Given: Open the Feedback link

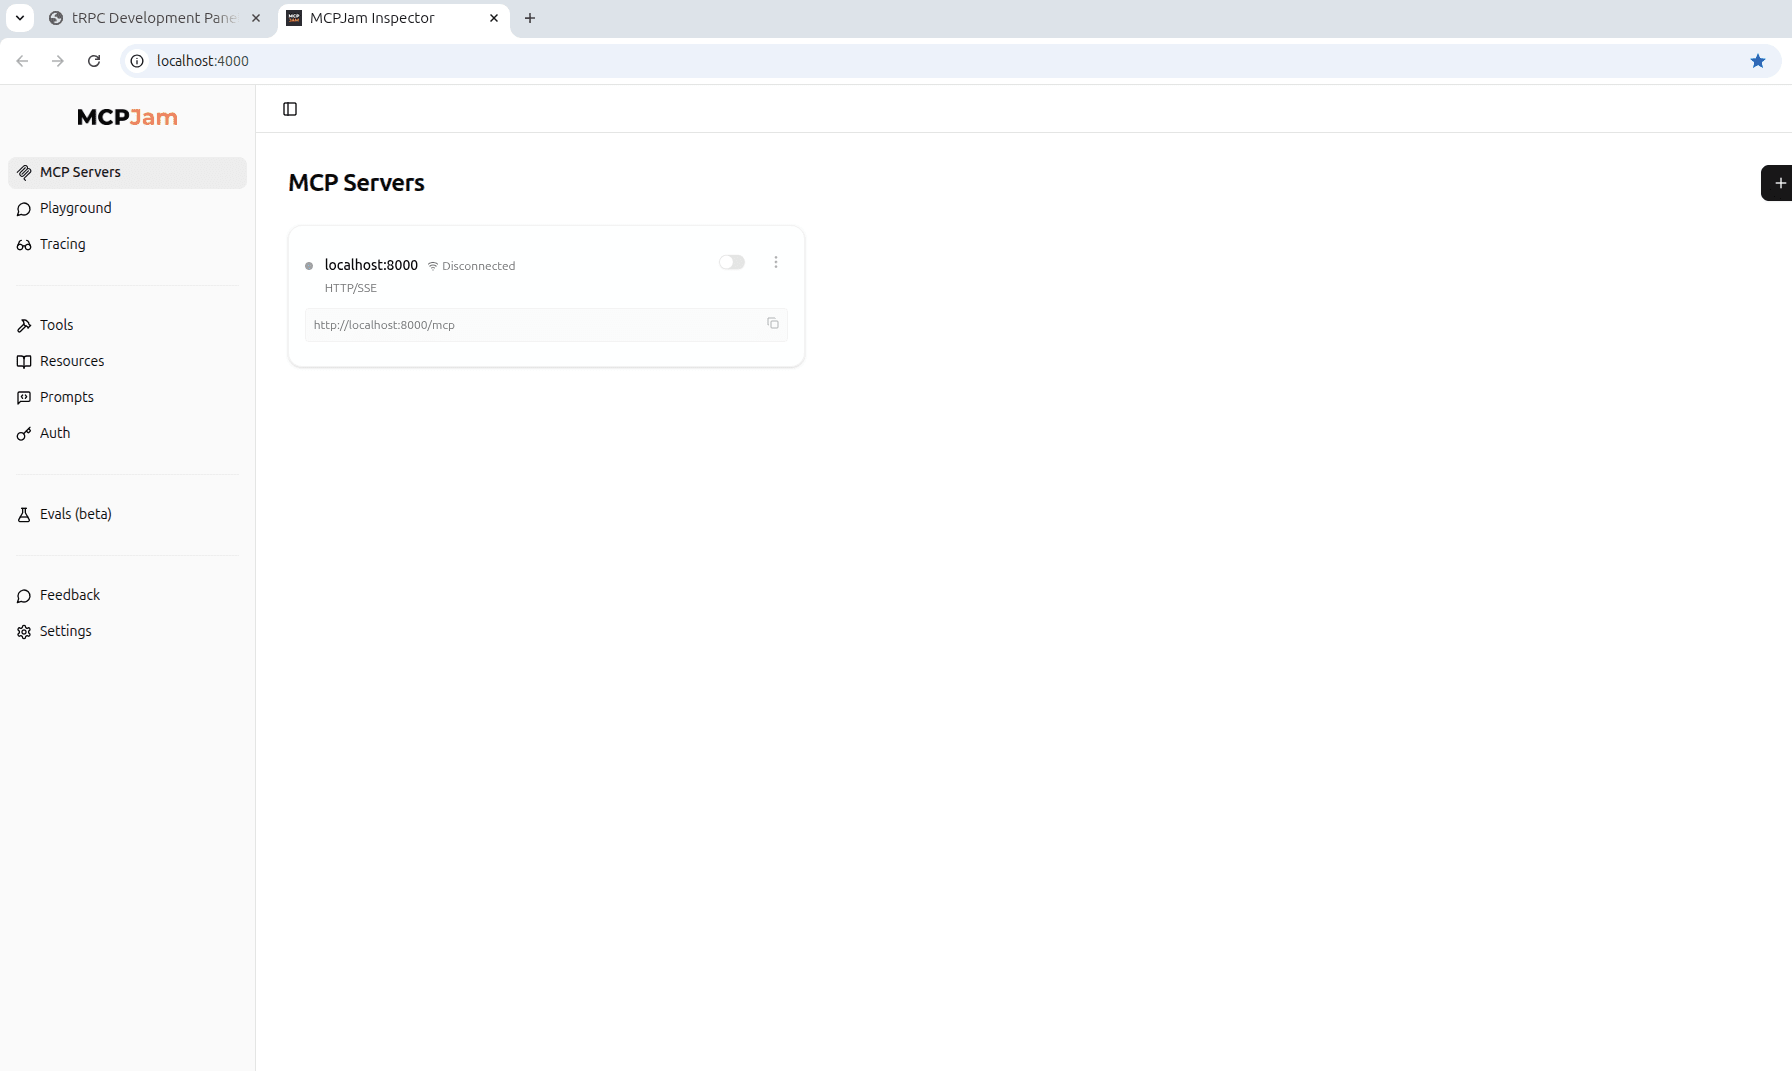Looking at the screenshot, I should (127, 595).
